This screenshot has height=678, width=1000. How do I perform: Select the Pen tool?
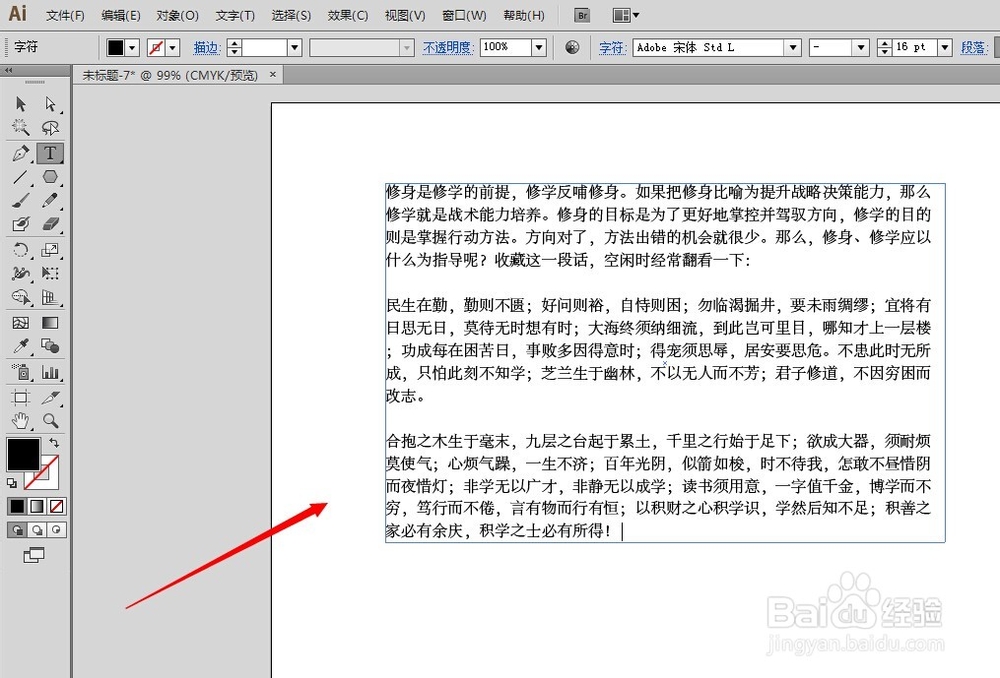tap(20, 153)
